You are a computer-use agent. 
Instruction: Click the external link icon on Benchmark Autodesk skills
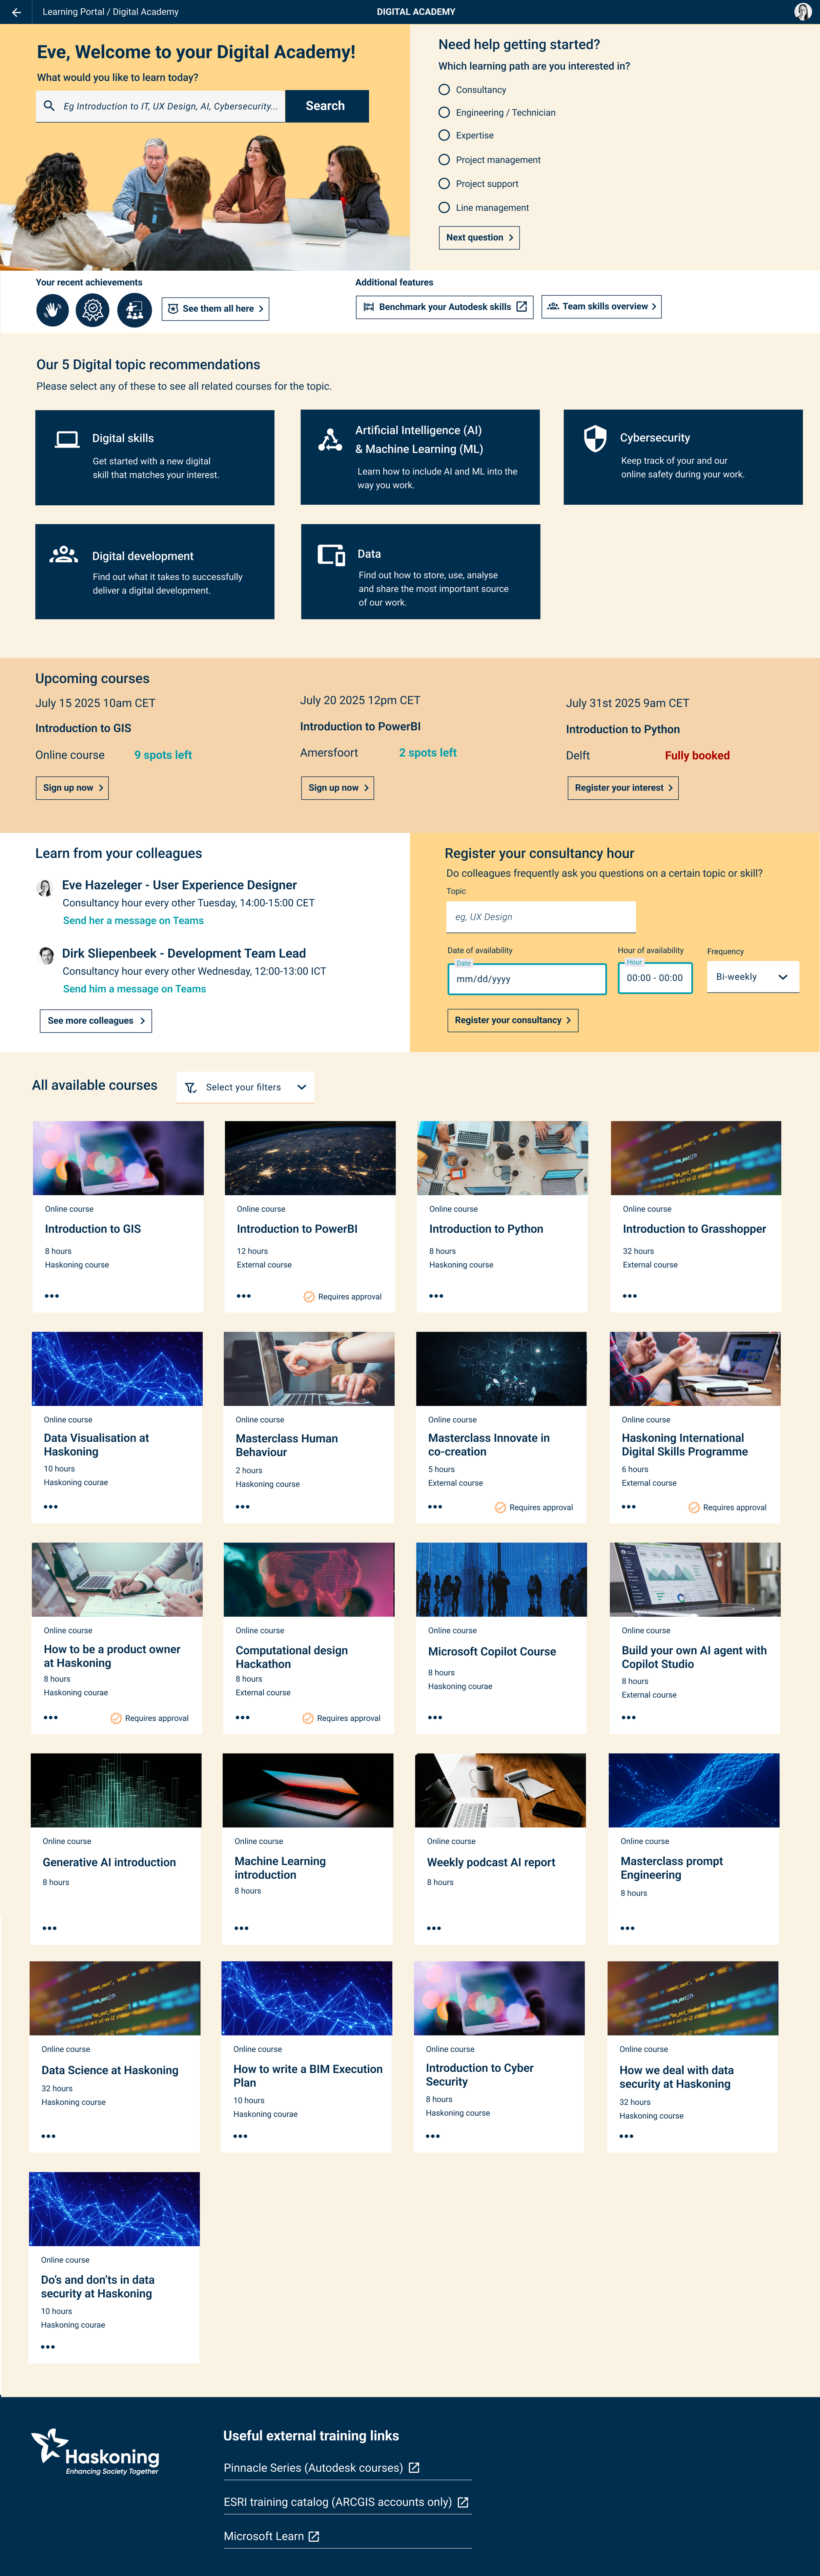(x=521, y=307)
